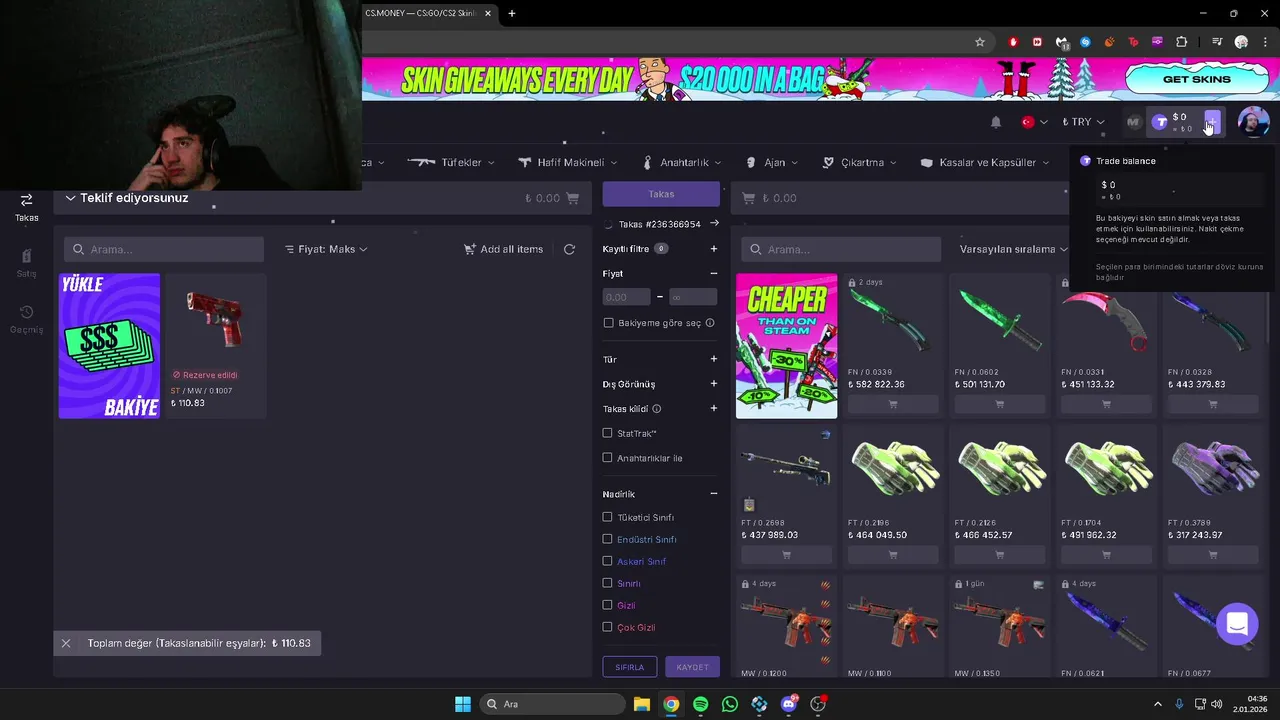
Task: Add the ₺ 437 989.03 sniper rifle to cart
Action: (786, 555)
